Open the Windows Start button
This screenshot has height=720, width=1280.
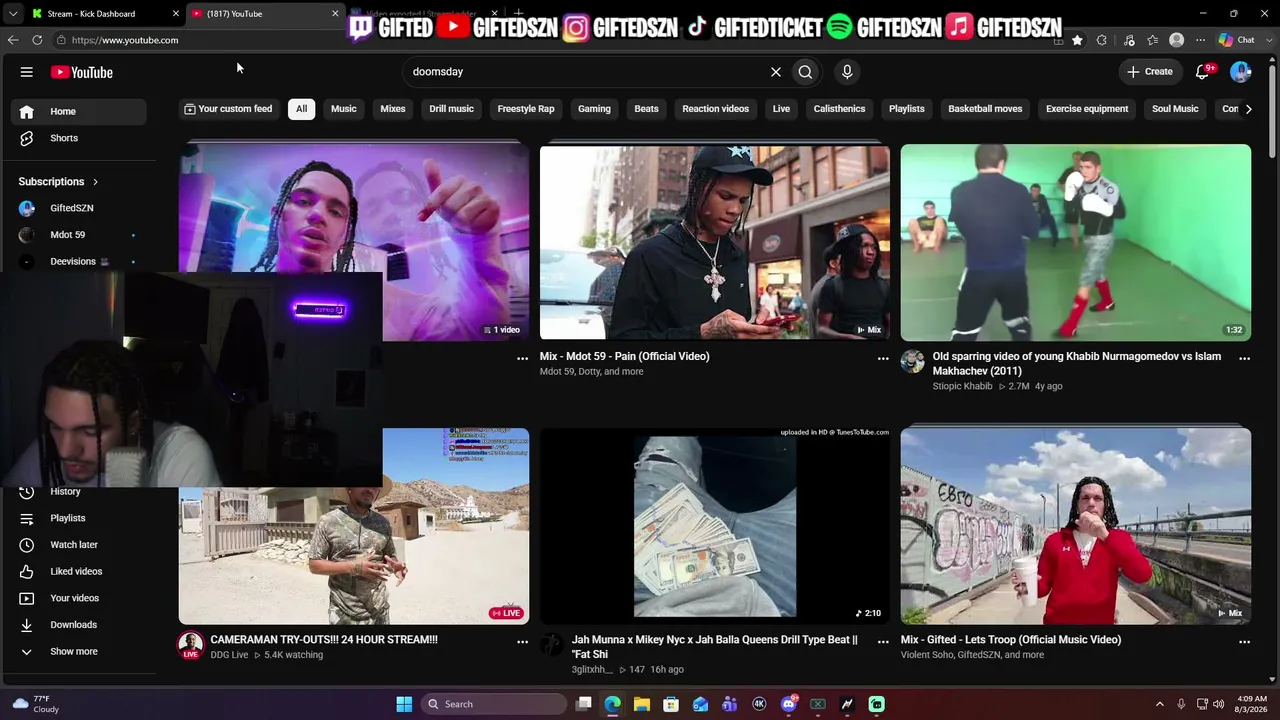404,704
